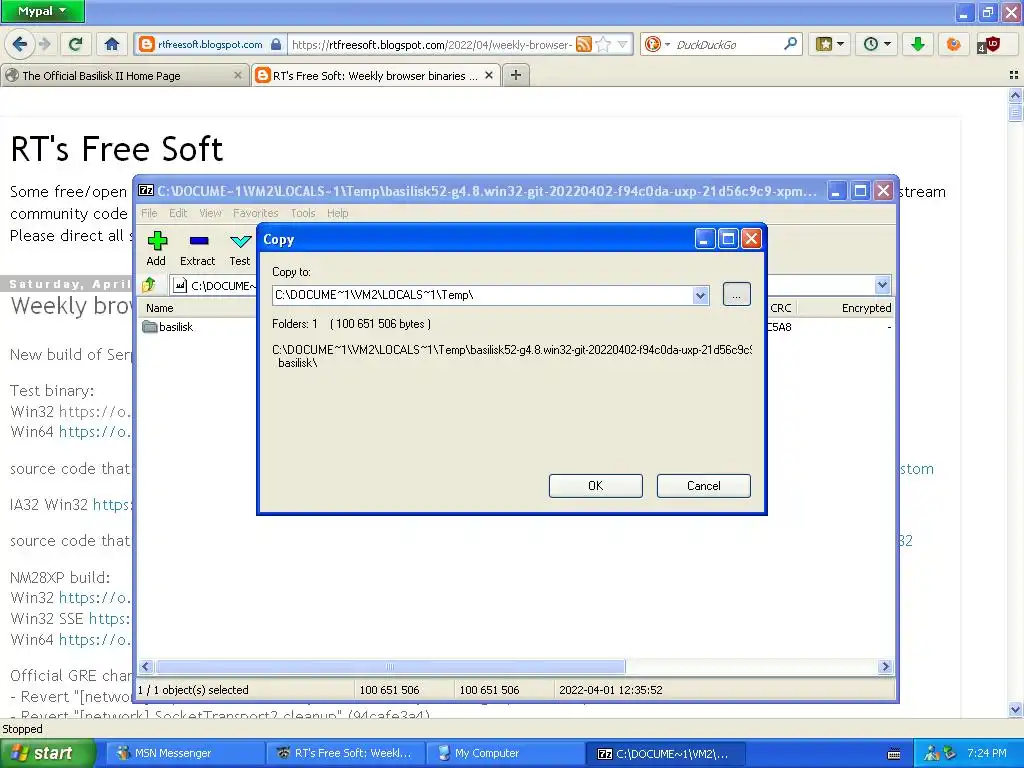Click 7-Zip up-one-level folder icon
The height and width of the screenshot is (768, 1024).
coord(149,285)
